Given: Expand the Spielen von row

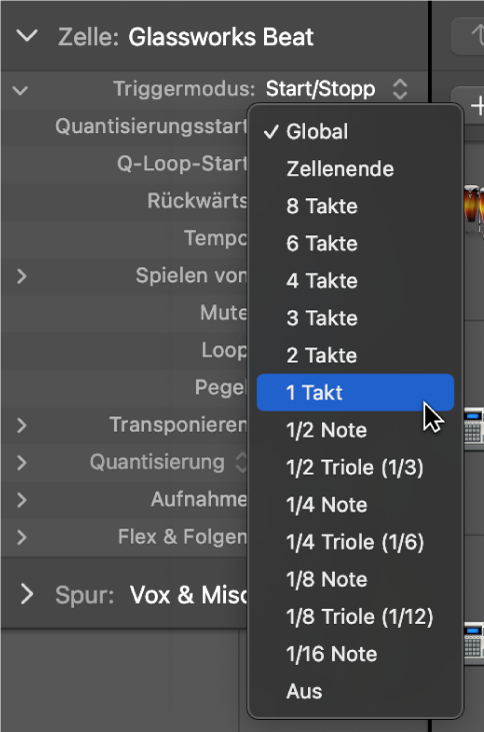Looking at the screenshot, I should coord(21,276).
